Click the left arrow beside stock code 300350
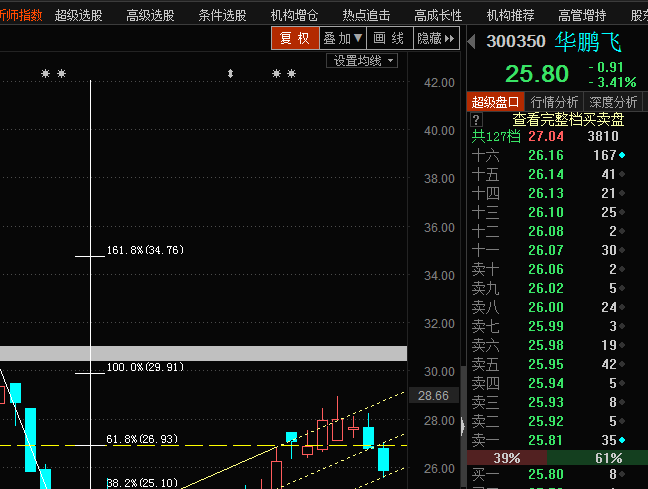This screenshot has height=489, width=648. point(474,41)
